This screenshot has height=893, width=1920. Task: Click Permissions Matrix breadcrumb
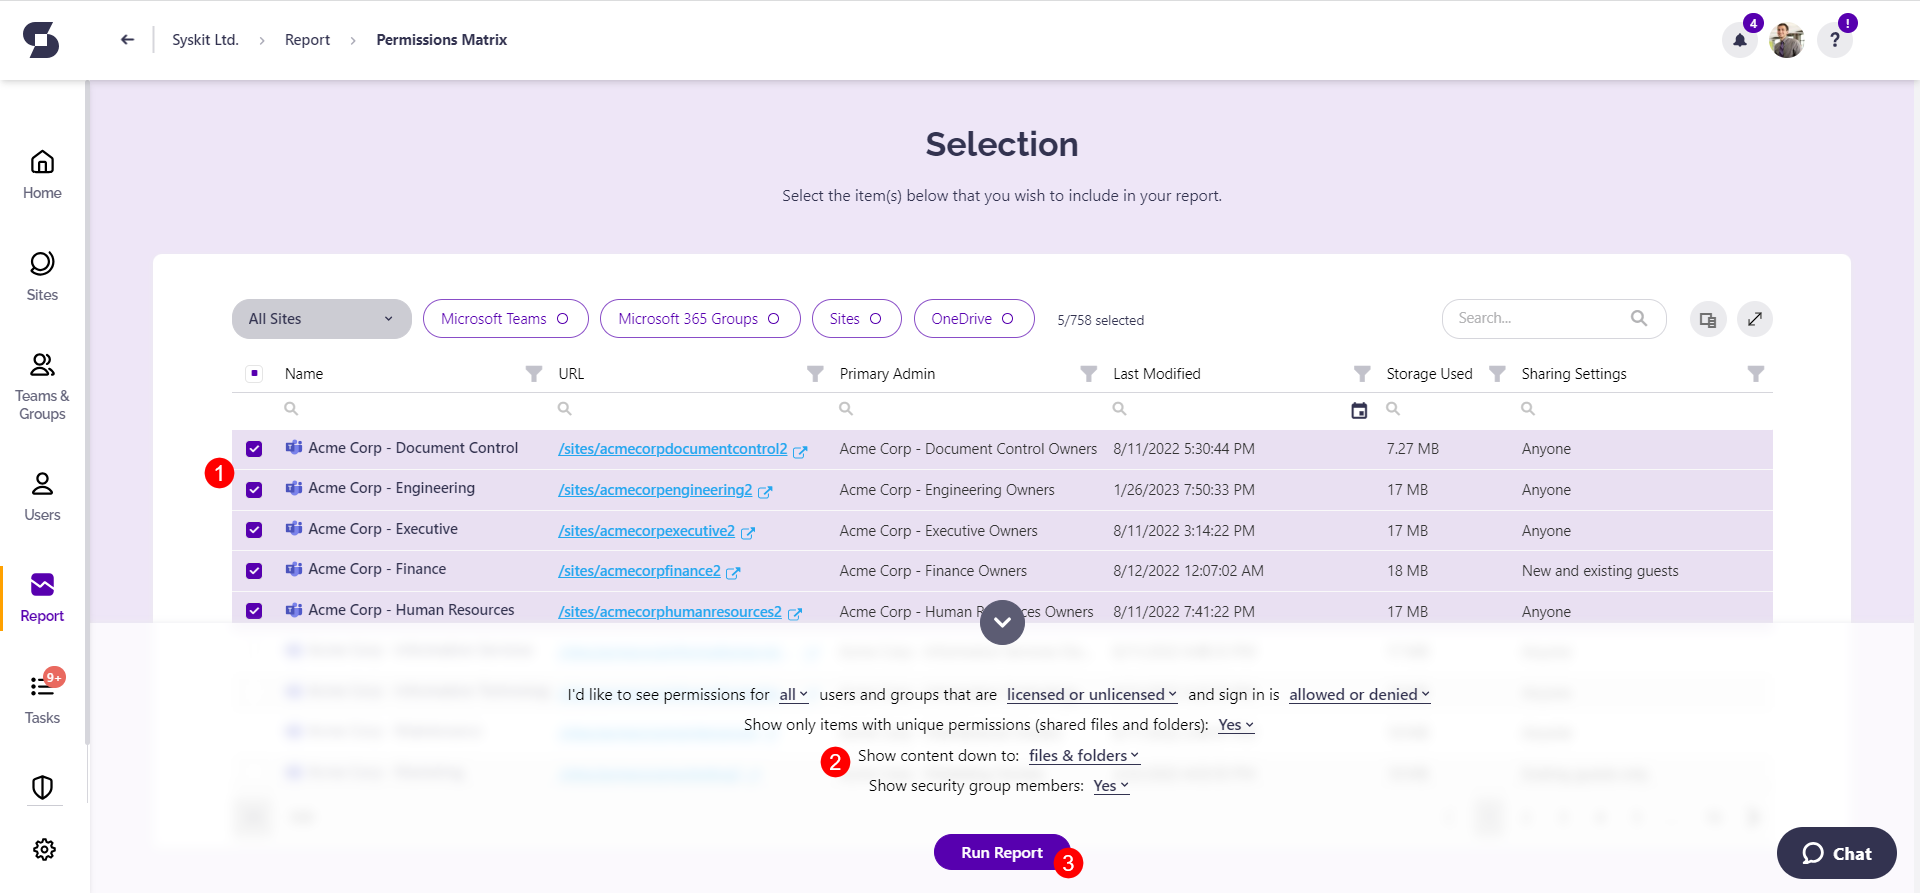(441, 40)
